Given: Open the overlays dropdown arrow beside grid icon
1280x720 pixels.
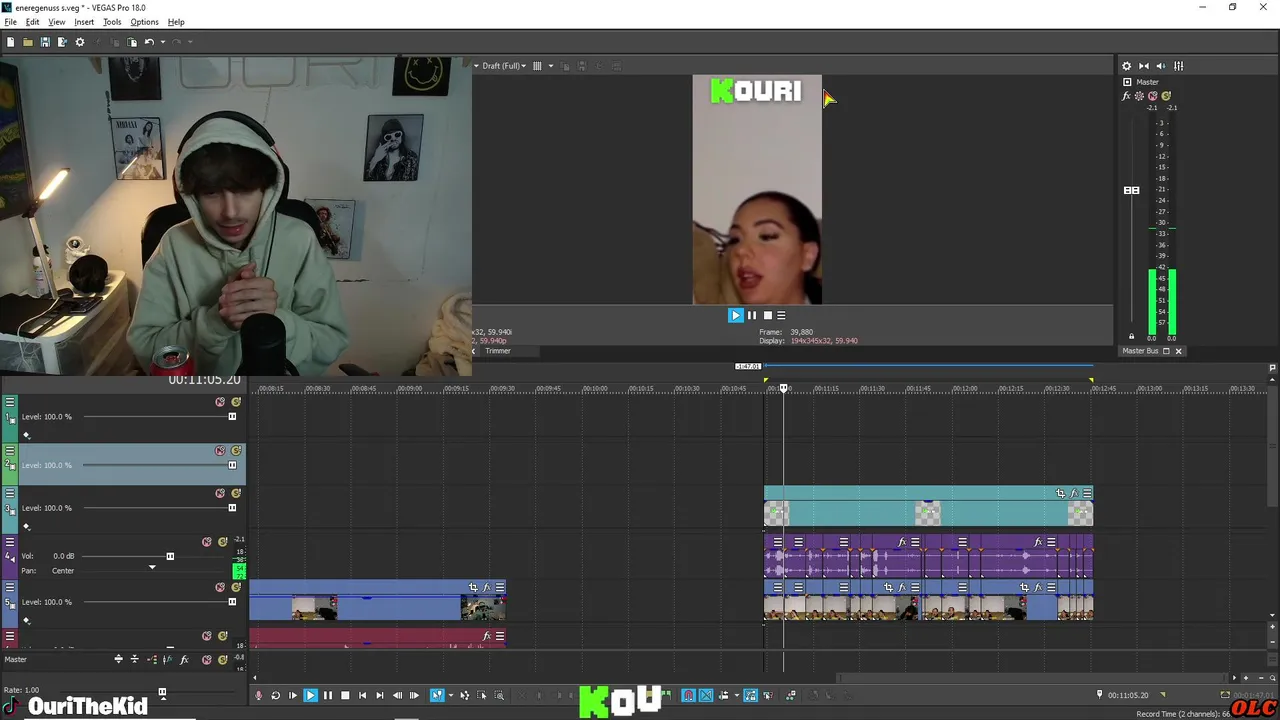Looking at the screenshot, I should coord(550,66).
